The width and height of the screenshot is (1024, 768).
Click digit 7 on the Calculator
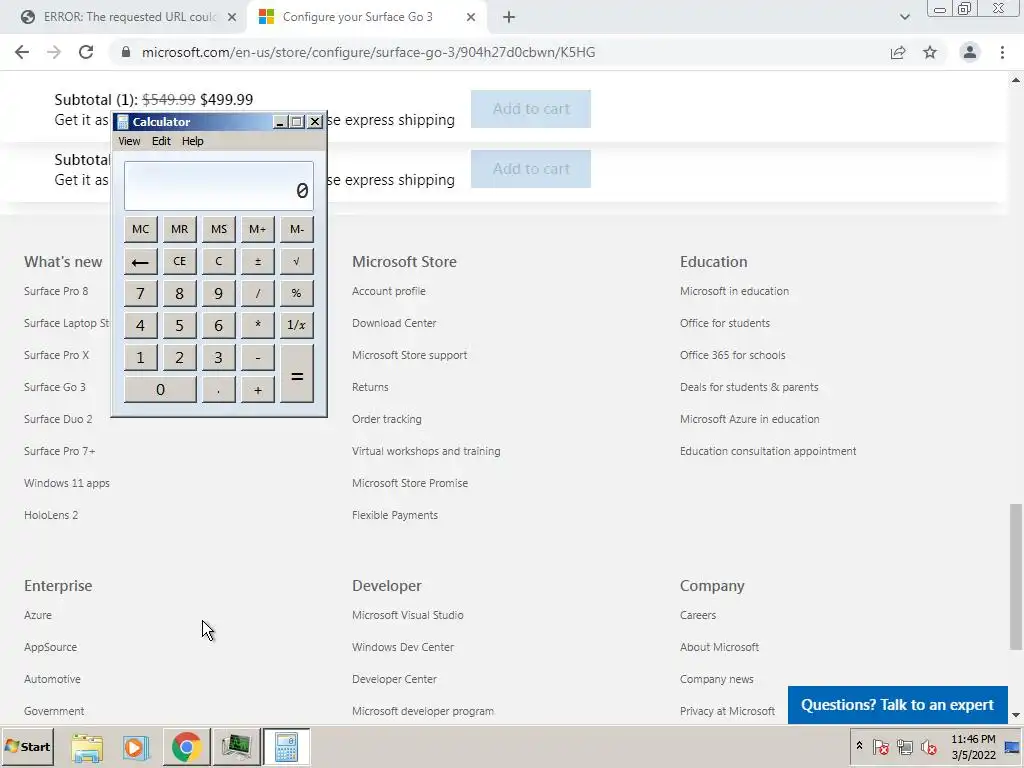[x=140, y=293]
